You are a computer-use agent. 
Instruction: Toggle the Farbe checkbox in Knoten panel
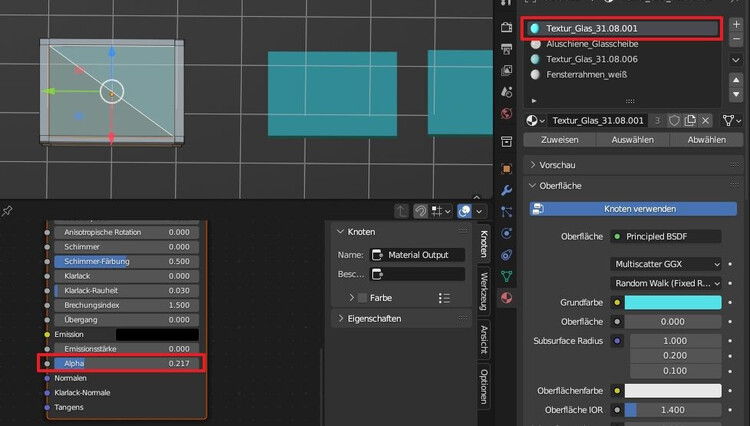[361, 298]
